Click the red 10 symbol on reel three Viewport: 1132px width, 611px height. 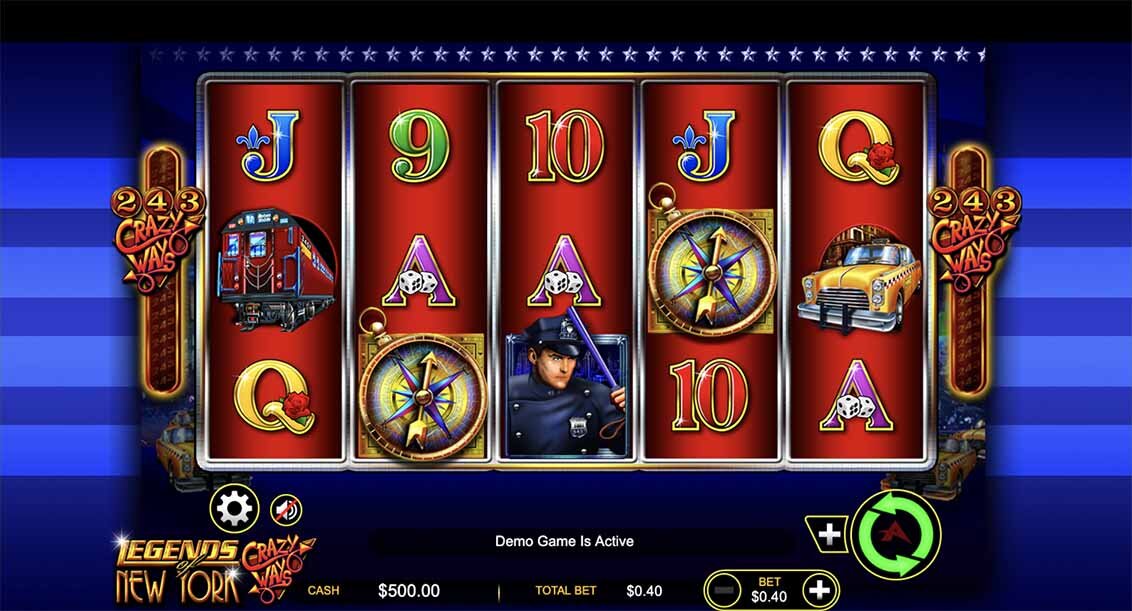pyautogui.click(x=565, y=147)
